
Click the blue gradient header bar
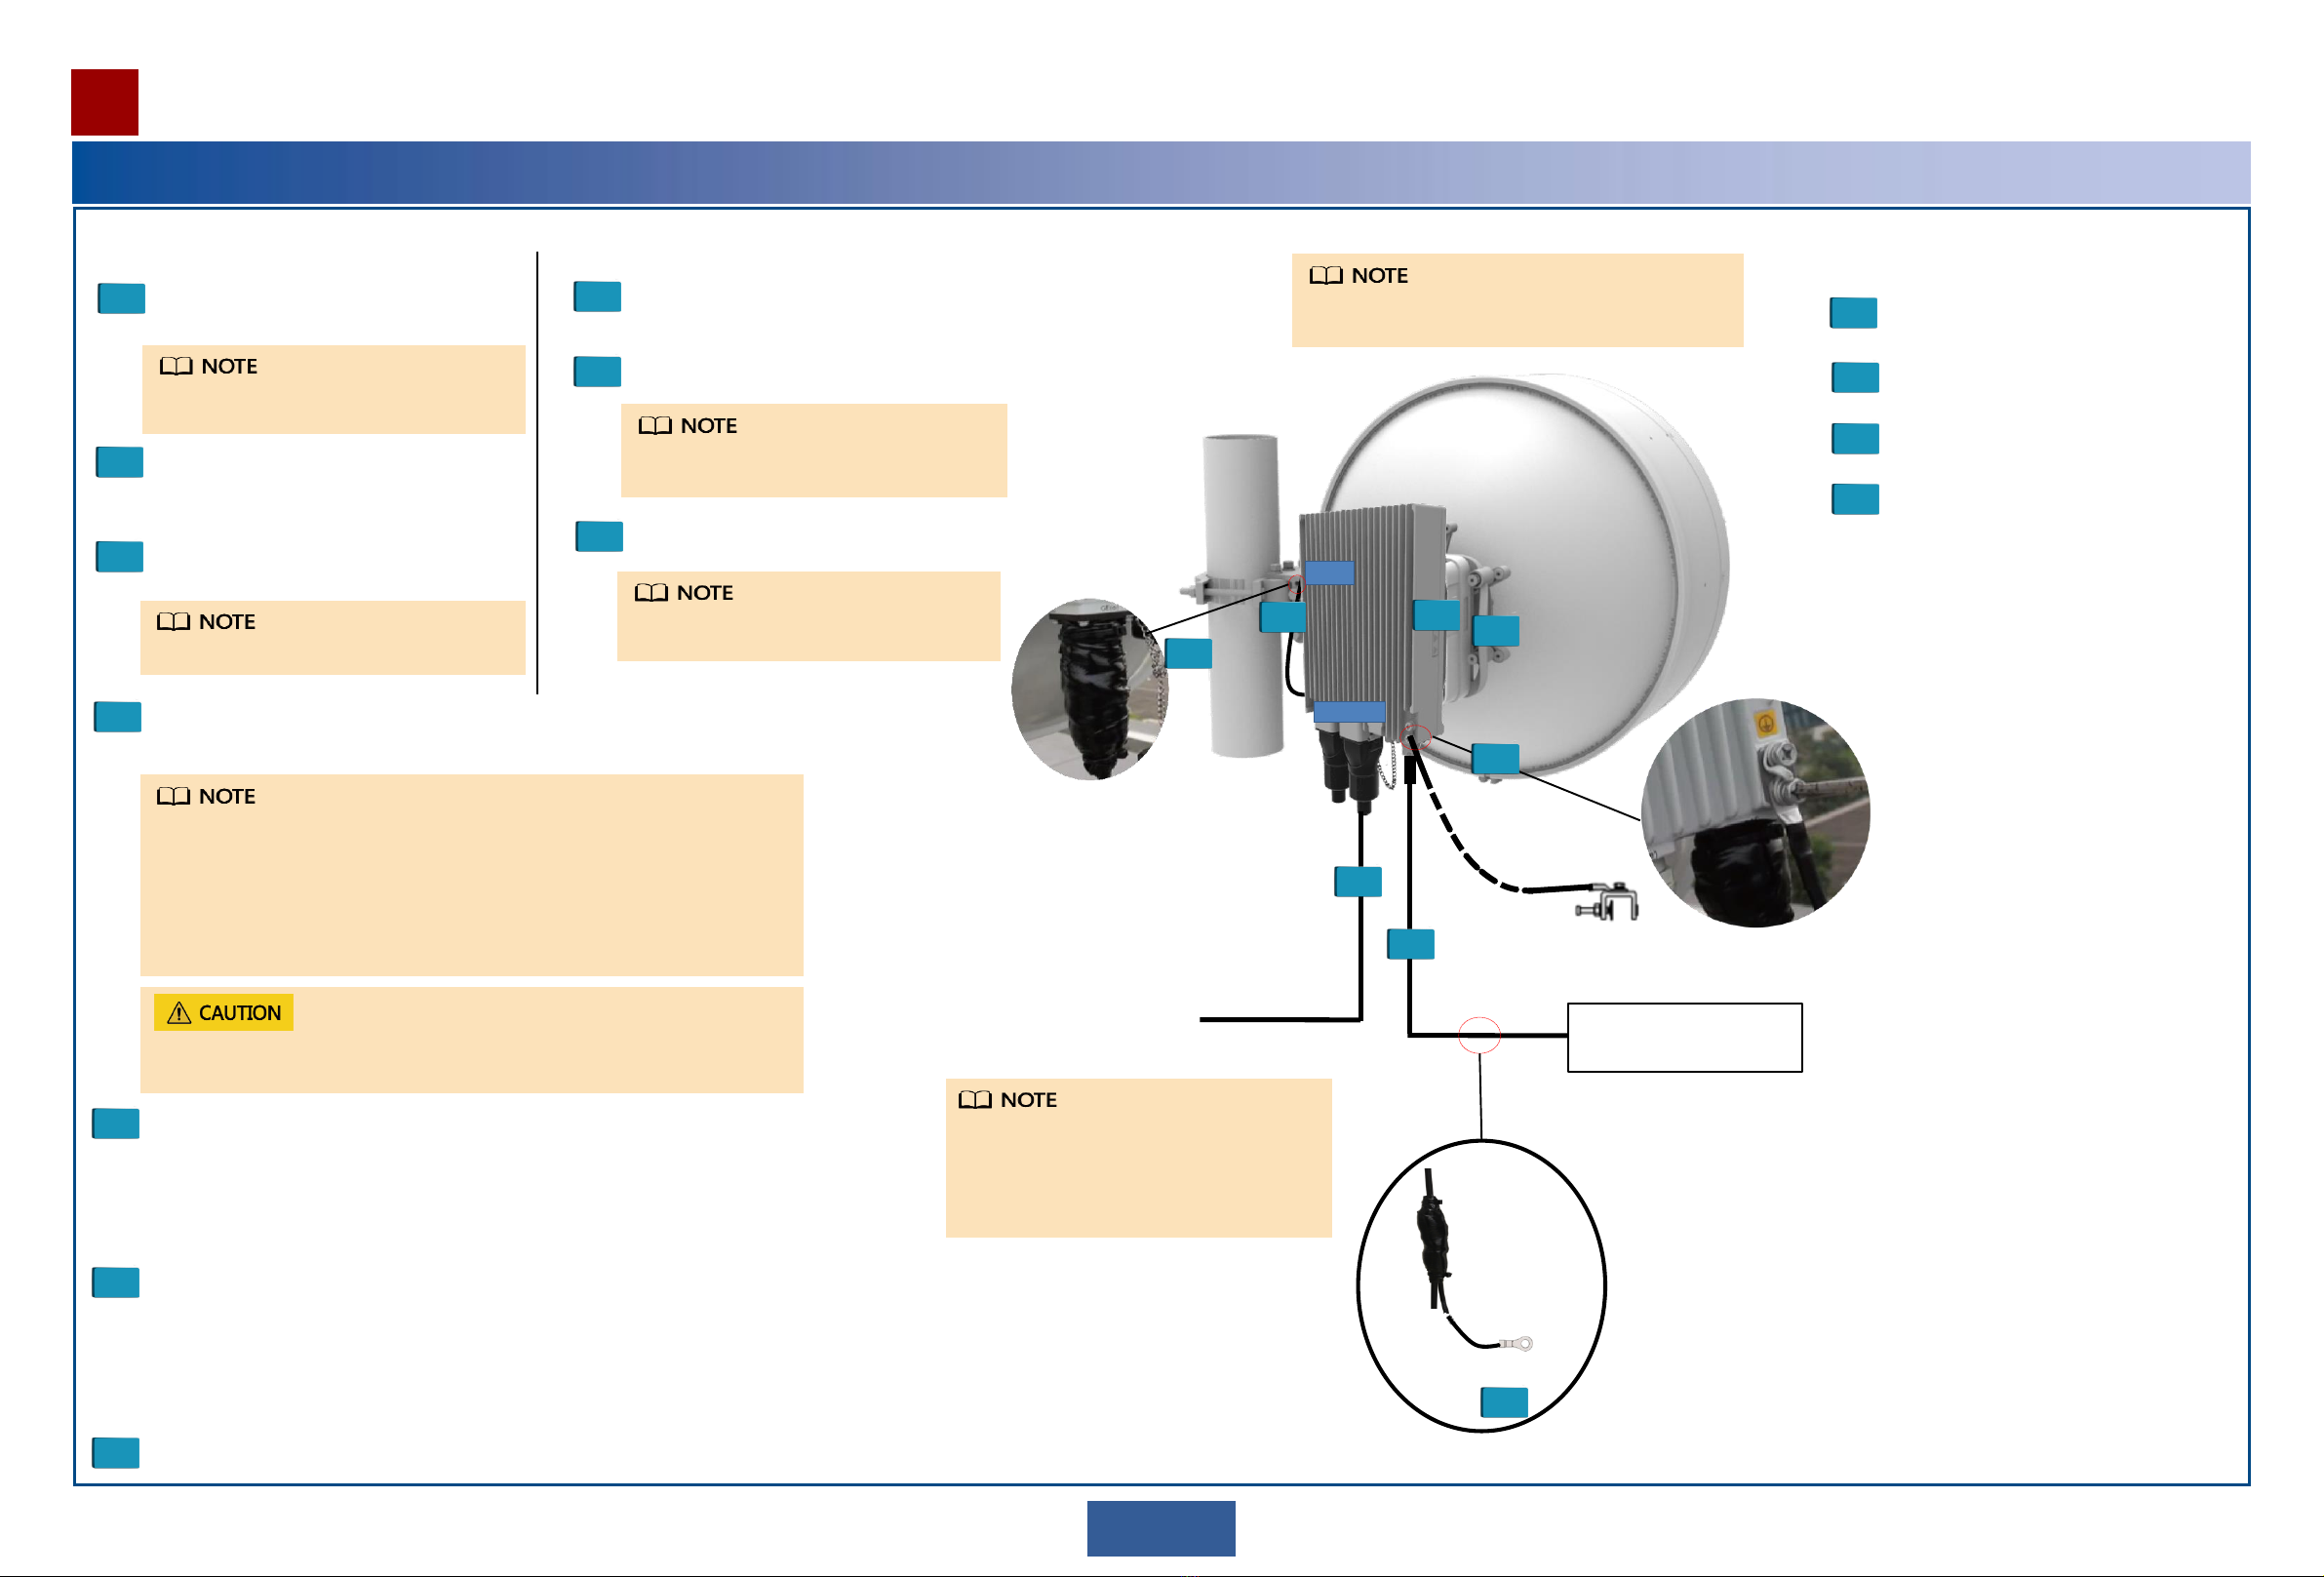click(1161, 172)
